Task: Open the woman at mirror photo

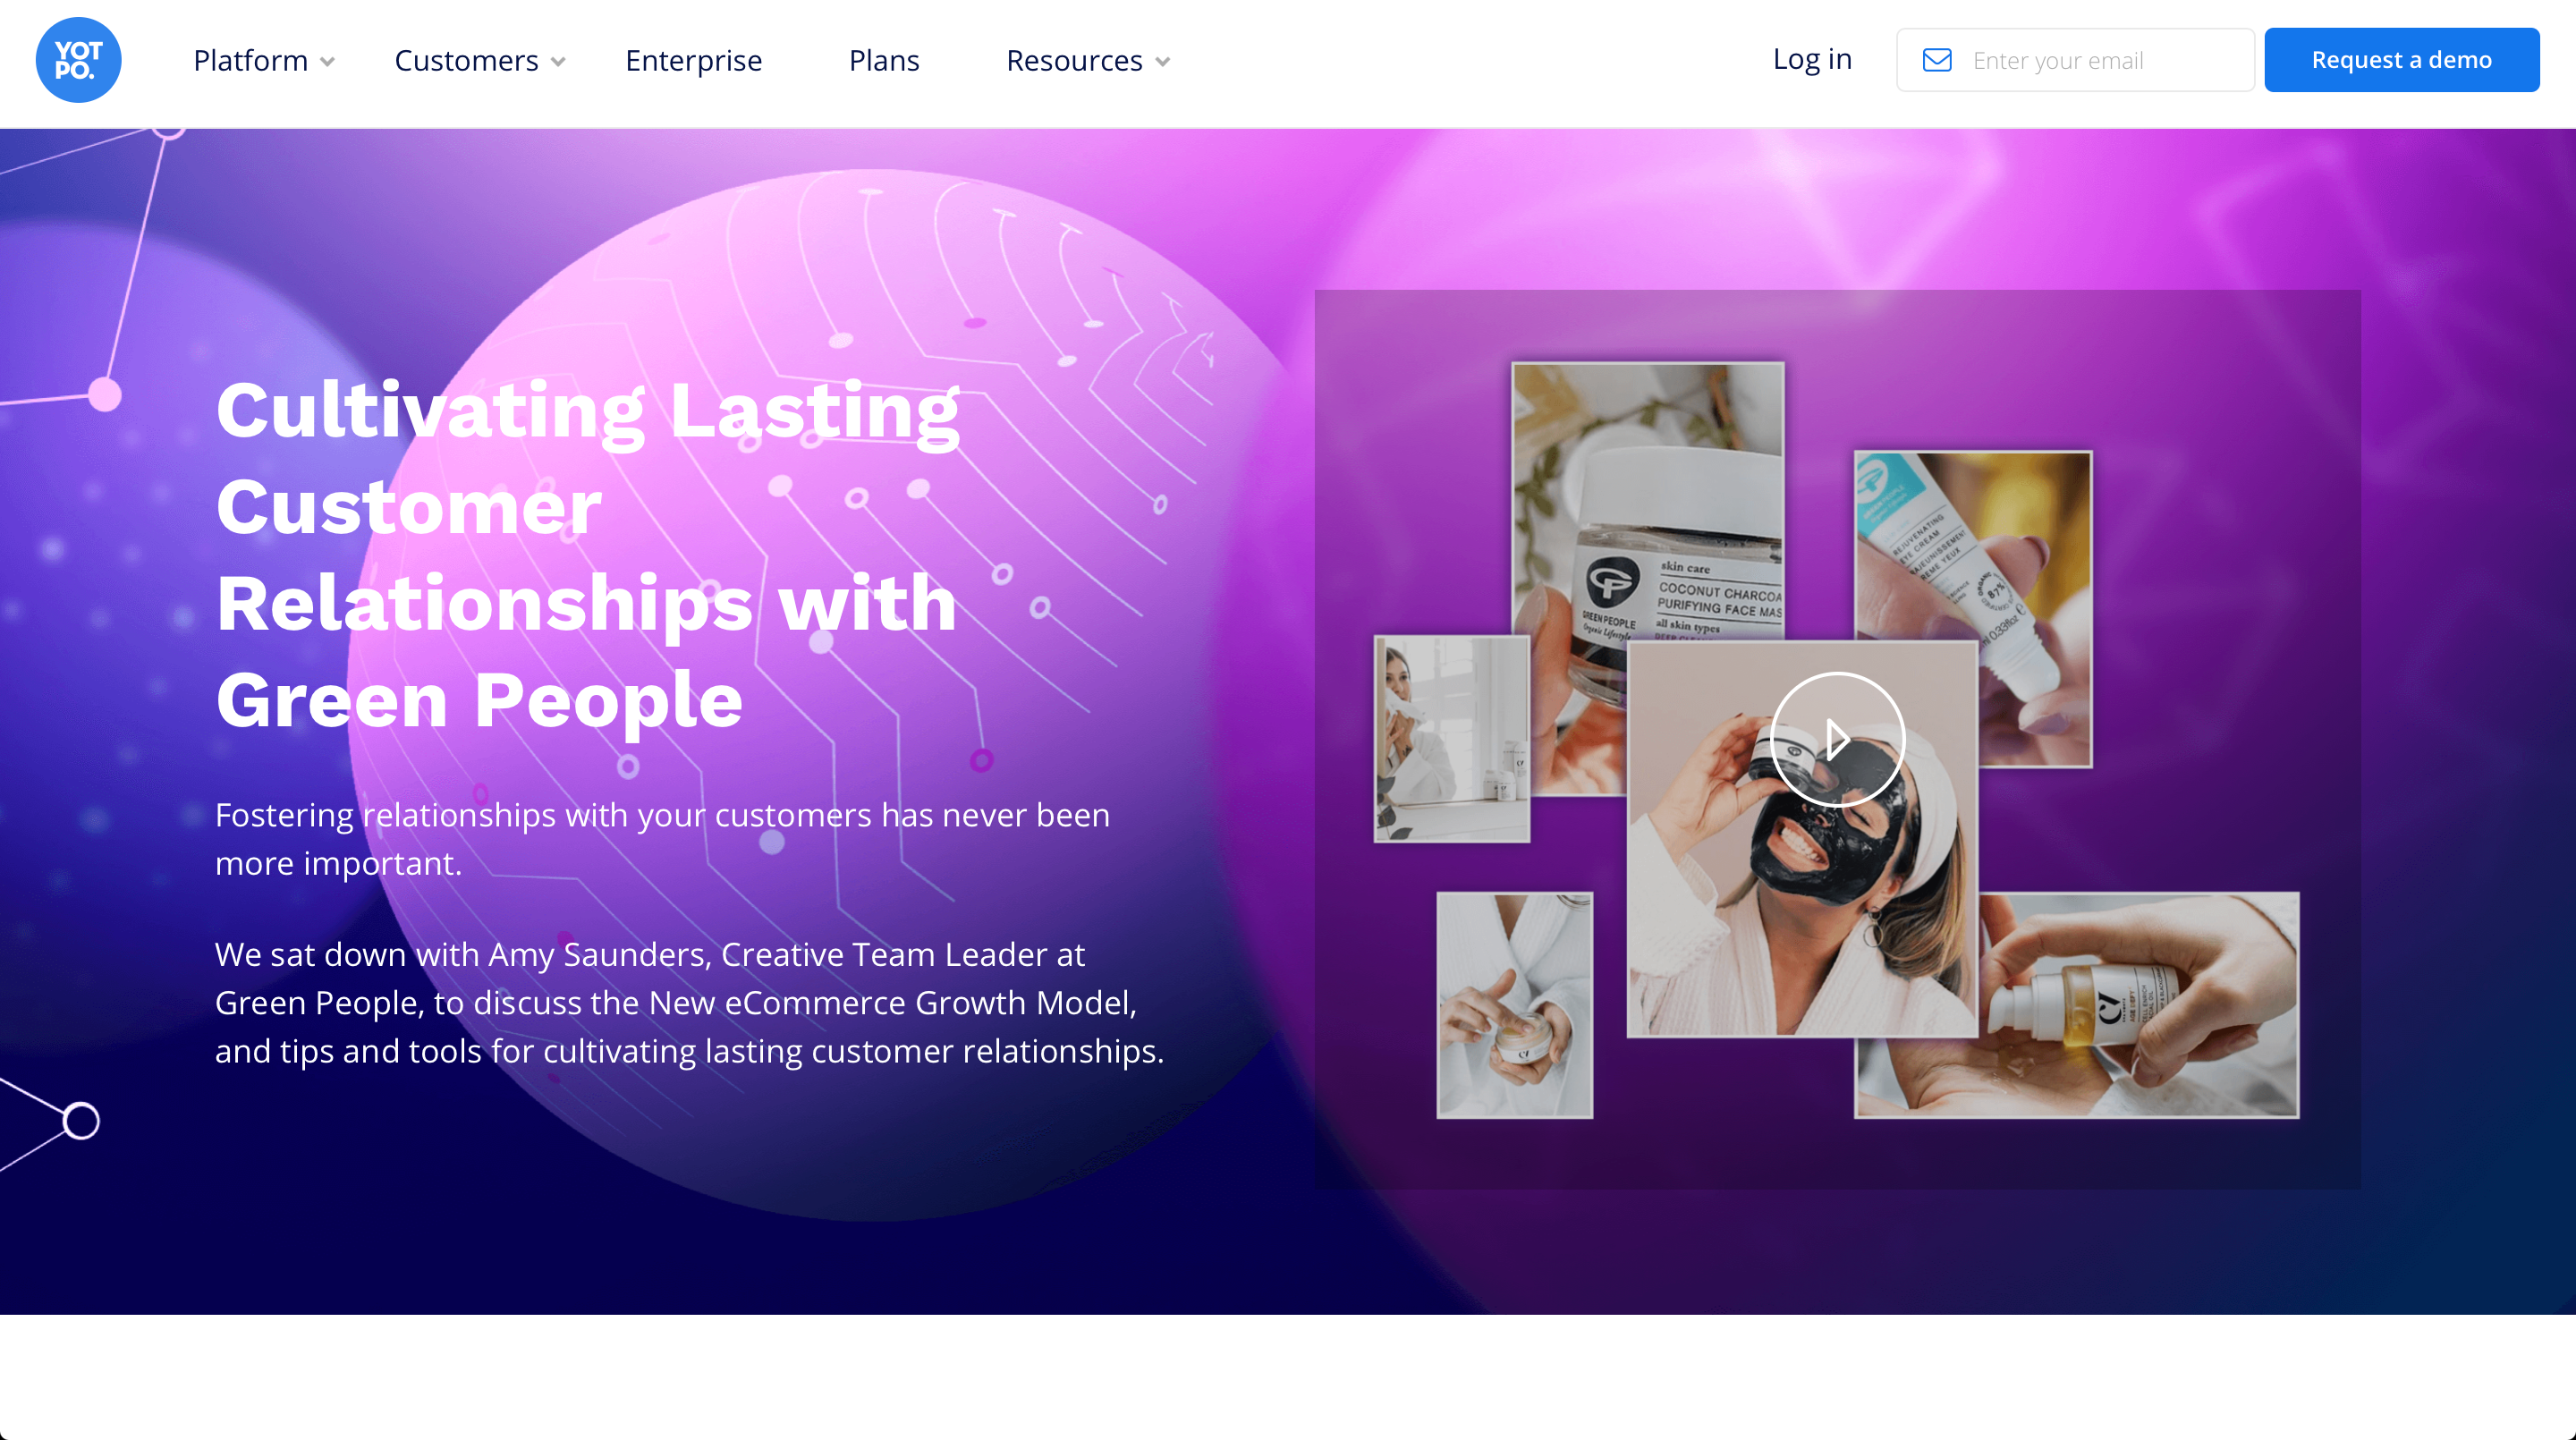Action: click(1451, 739)
